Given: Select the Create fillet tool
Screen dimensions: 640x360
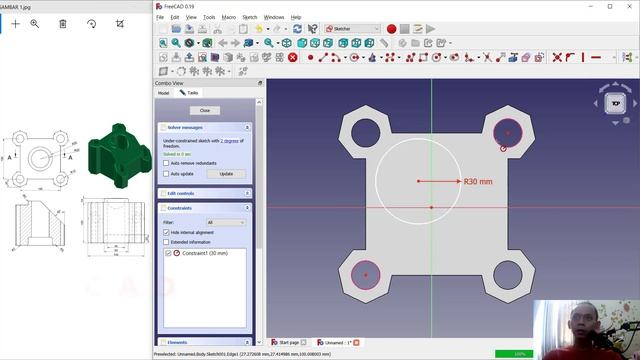Looking at the screenshot, I should [x=469, y=58].
